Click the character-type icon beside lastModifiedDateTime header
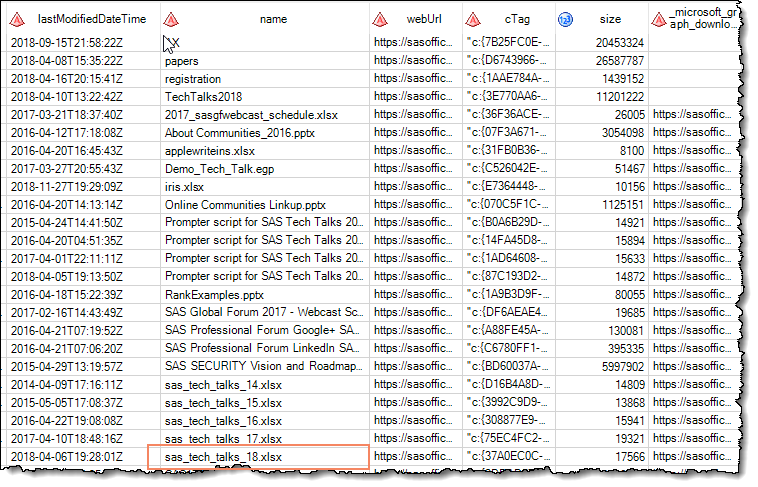The height and width of the screenshot is (487, 758). 19,19
